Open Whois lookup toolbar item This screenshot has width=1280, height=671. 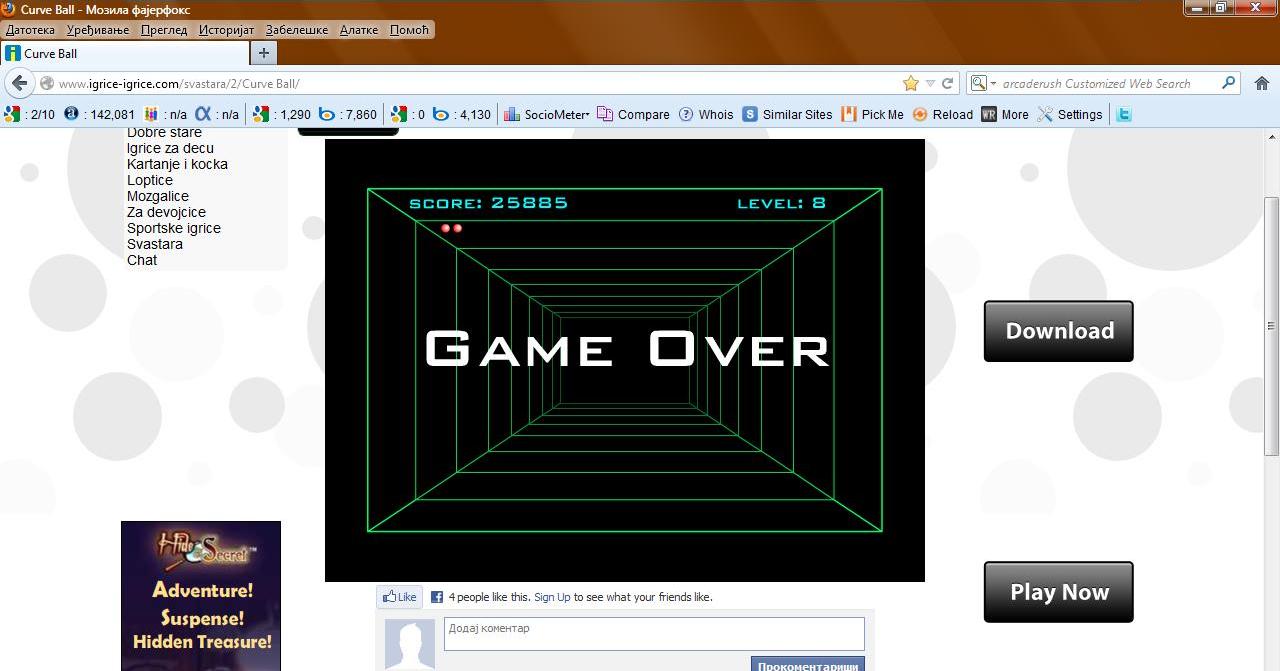point(706,114)
